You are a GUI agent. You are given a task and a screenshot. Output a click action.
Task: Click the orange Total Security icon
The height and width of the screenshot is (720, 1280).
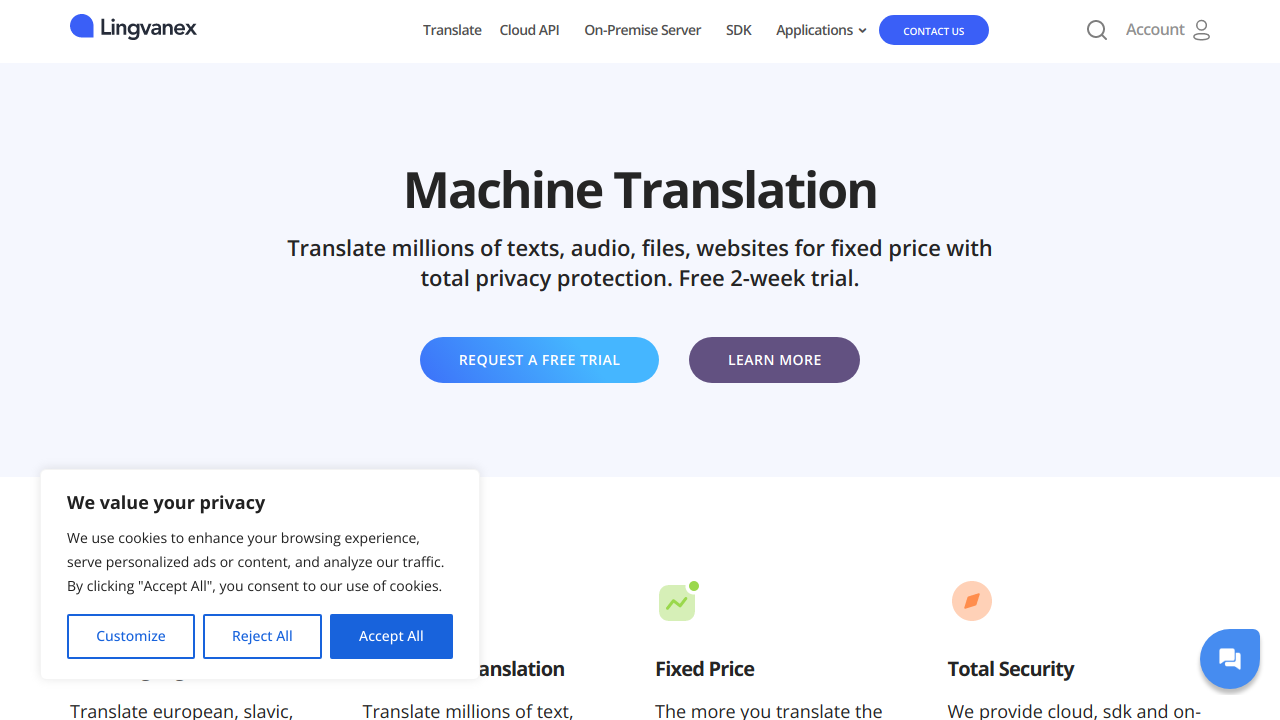point(971,601)
